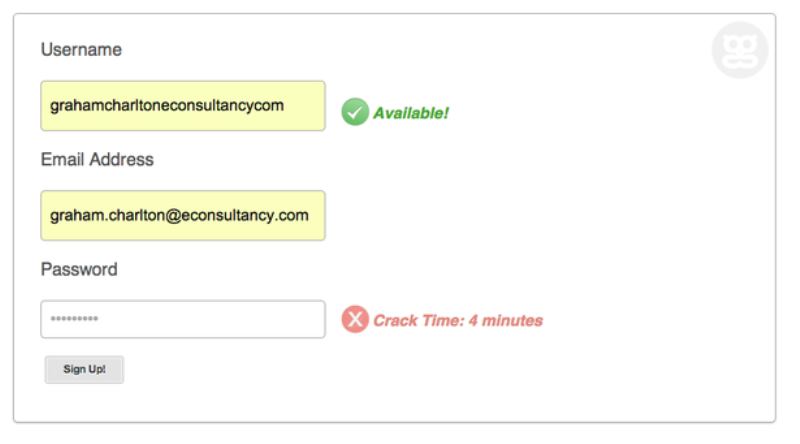Click the Available! status text

click(411, 113)
